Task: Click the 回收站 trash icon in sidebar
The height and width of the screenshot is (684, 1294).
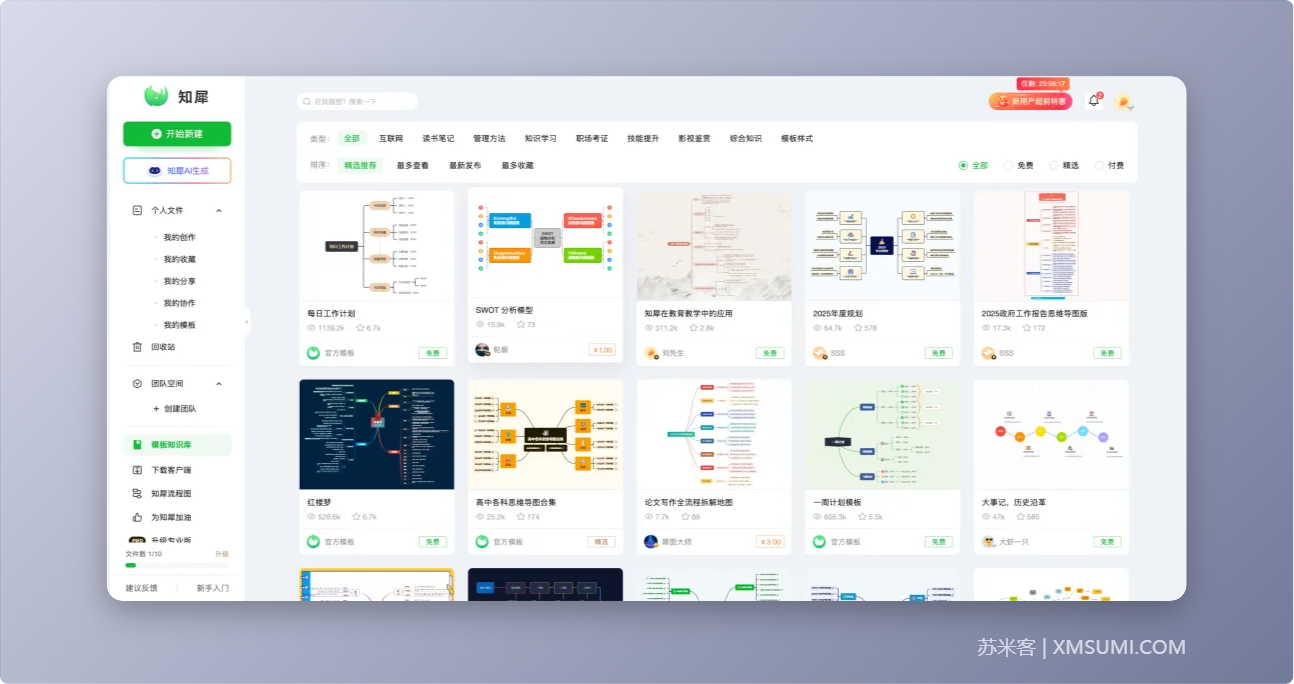Action: pos(138,347)
